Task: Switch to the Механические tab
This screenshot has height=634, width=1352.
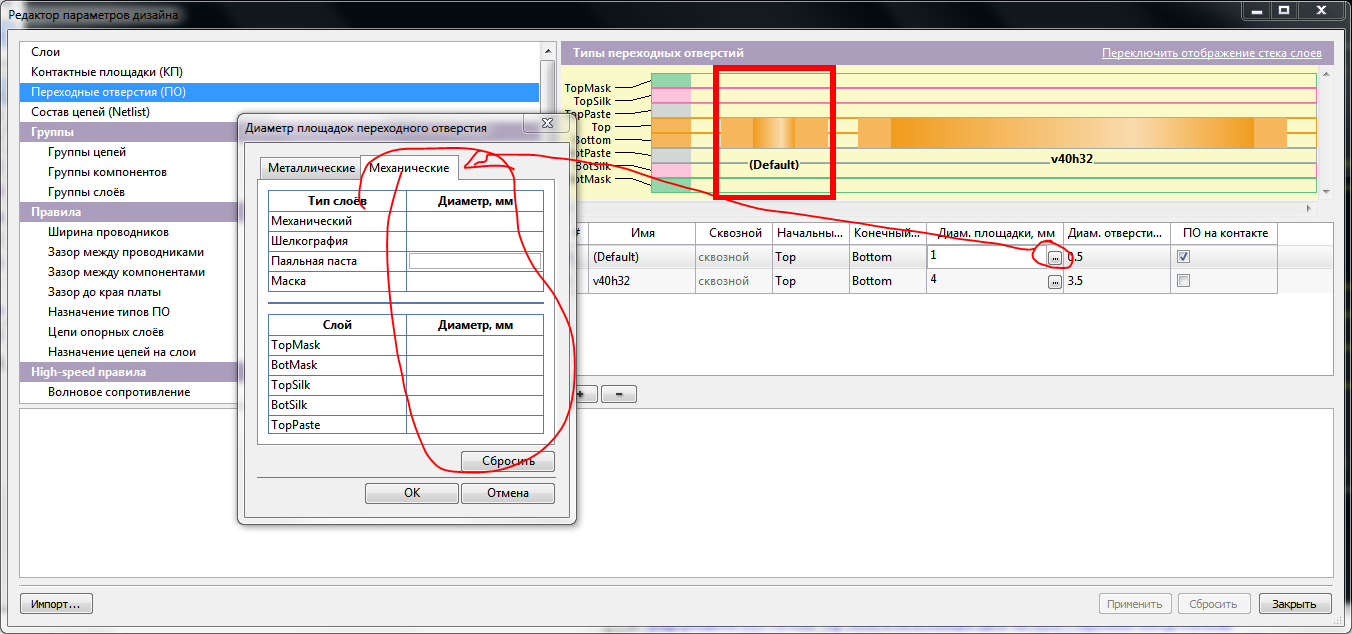Action: (409, 168)
